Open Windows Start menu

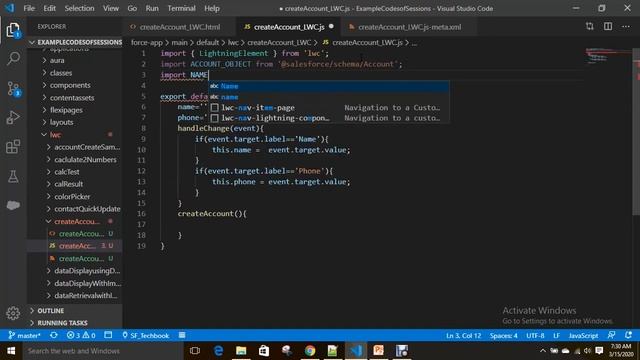coord(11,351)
